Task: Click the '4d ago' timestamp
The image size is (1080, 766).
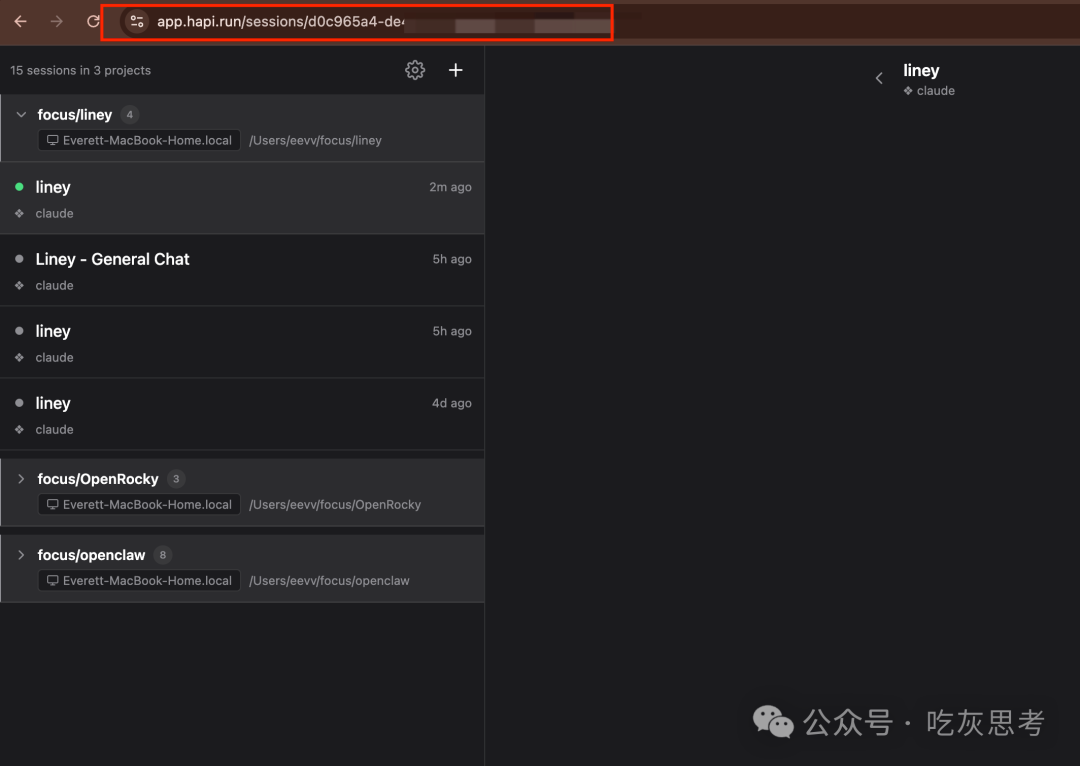Action: (452, 404)
